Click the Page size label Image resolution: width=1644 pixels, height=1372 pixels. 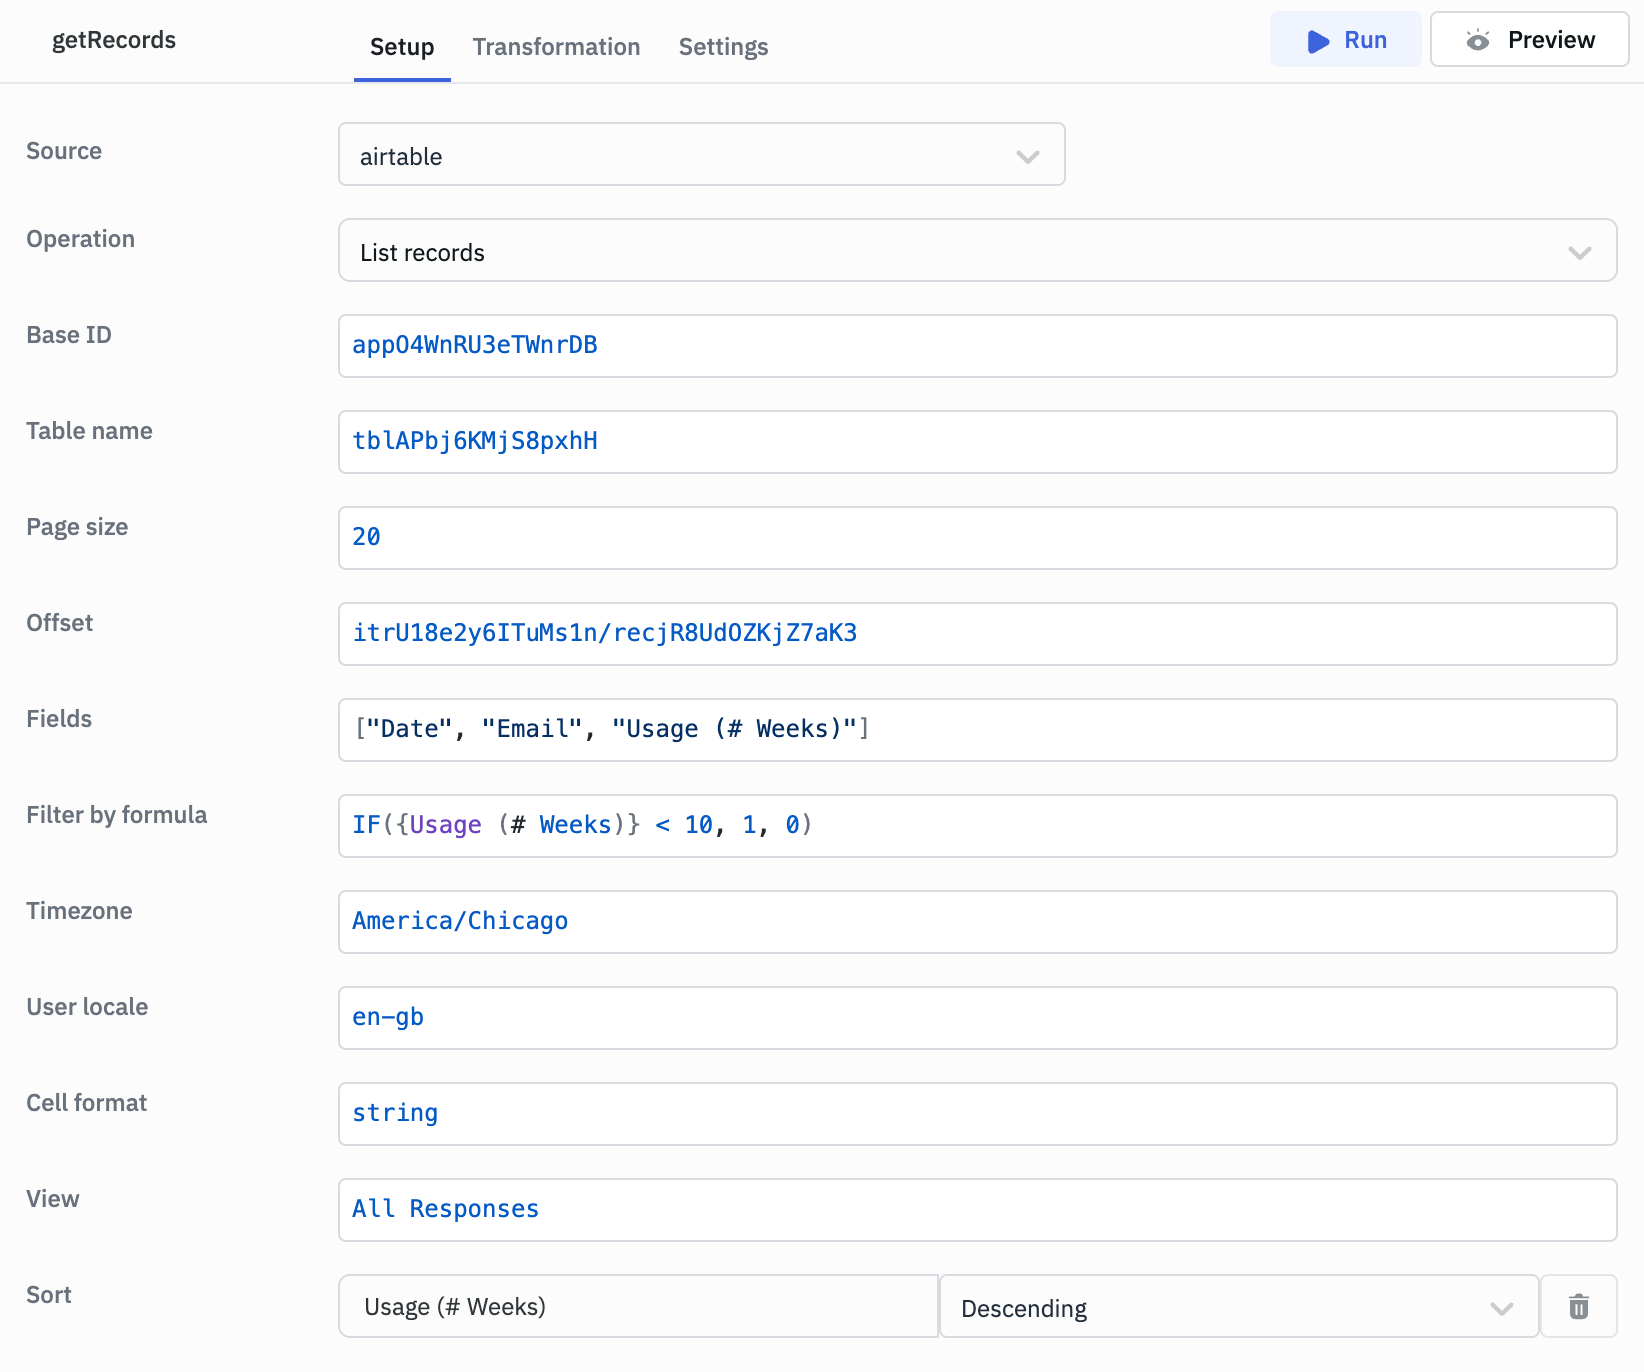pos(77,527)
